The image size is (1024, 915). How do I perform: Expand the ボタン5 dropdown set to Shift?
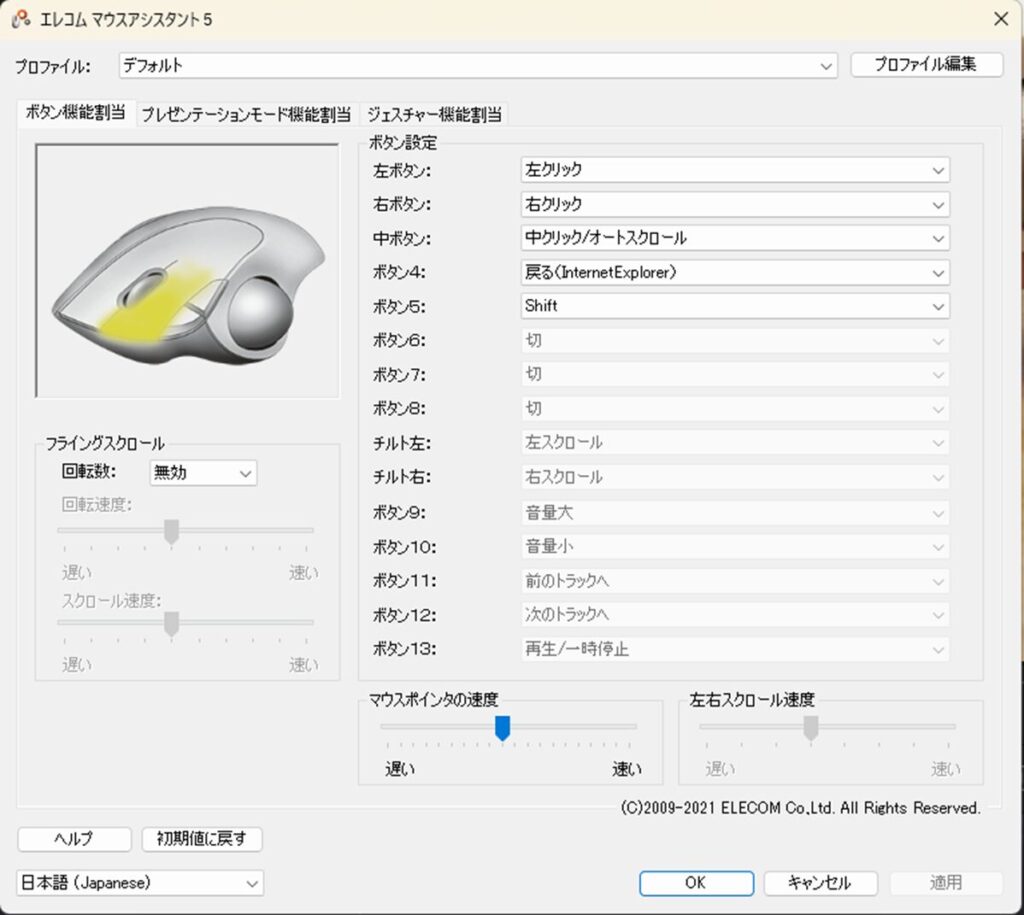(735, 306)
